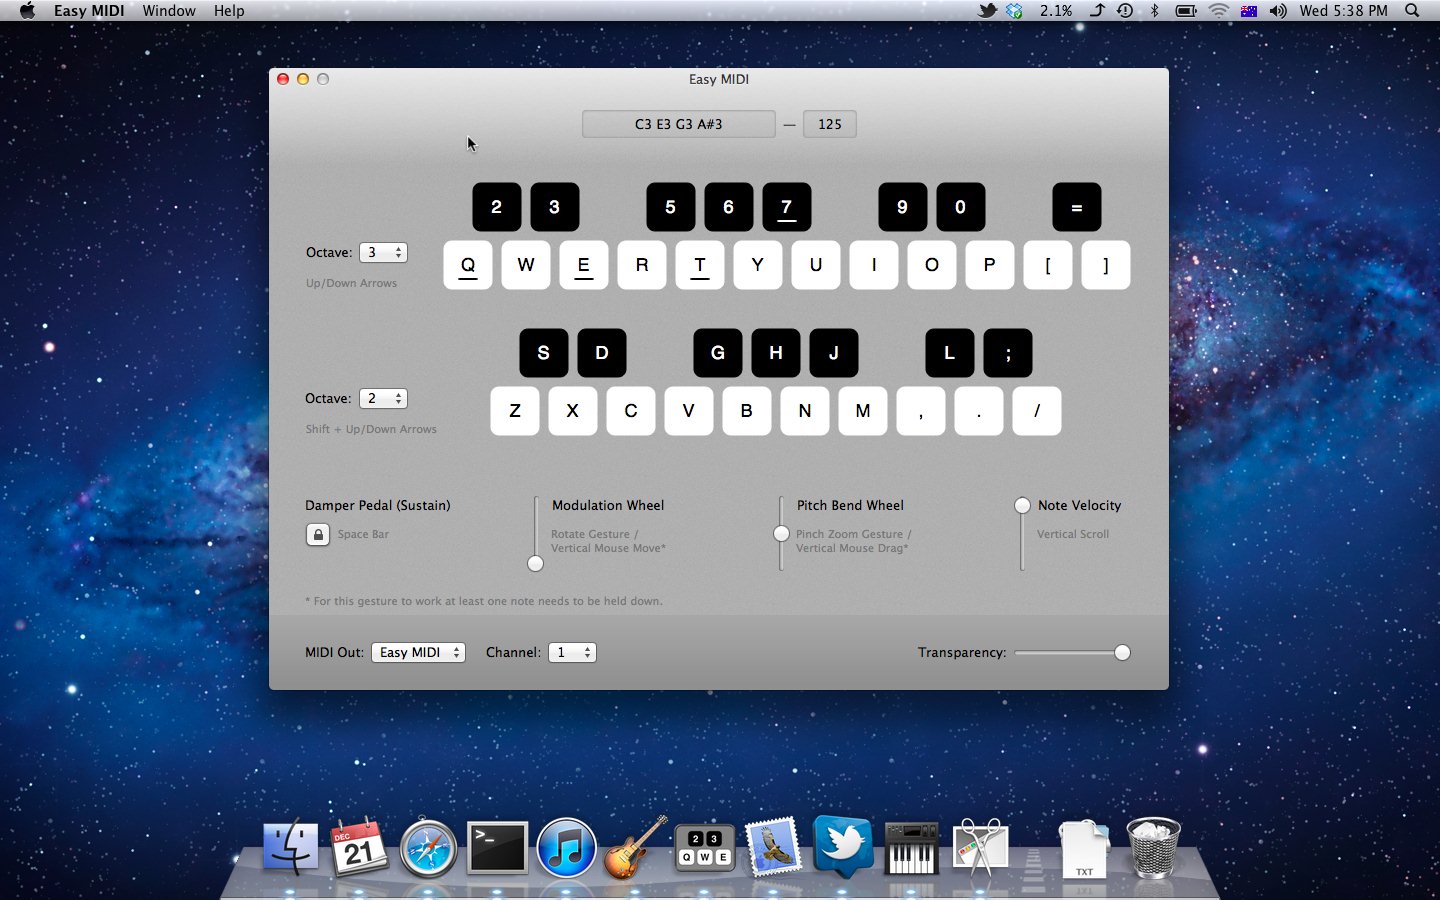Click the "Vertical Scroll" hint text
Viewport: 1440px width, 900px height.
coord(1073,534)
